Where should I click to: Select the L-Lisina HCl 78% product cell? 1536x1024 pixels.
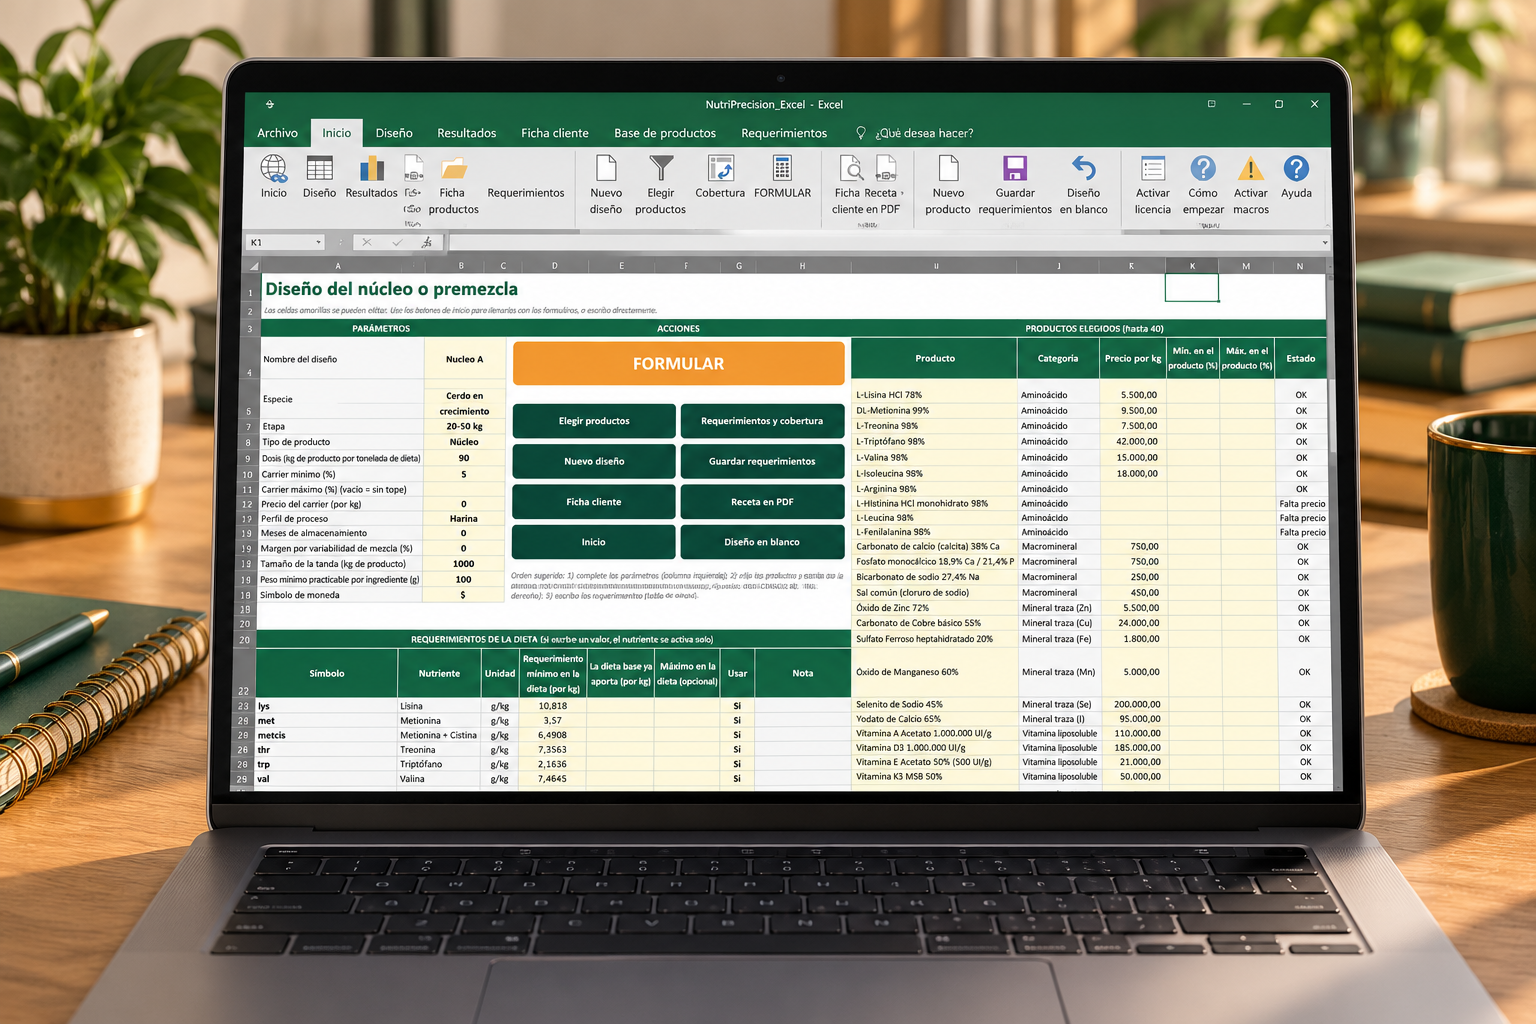(x=934, y=395)
